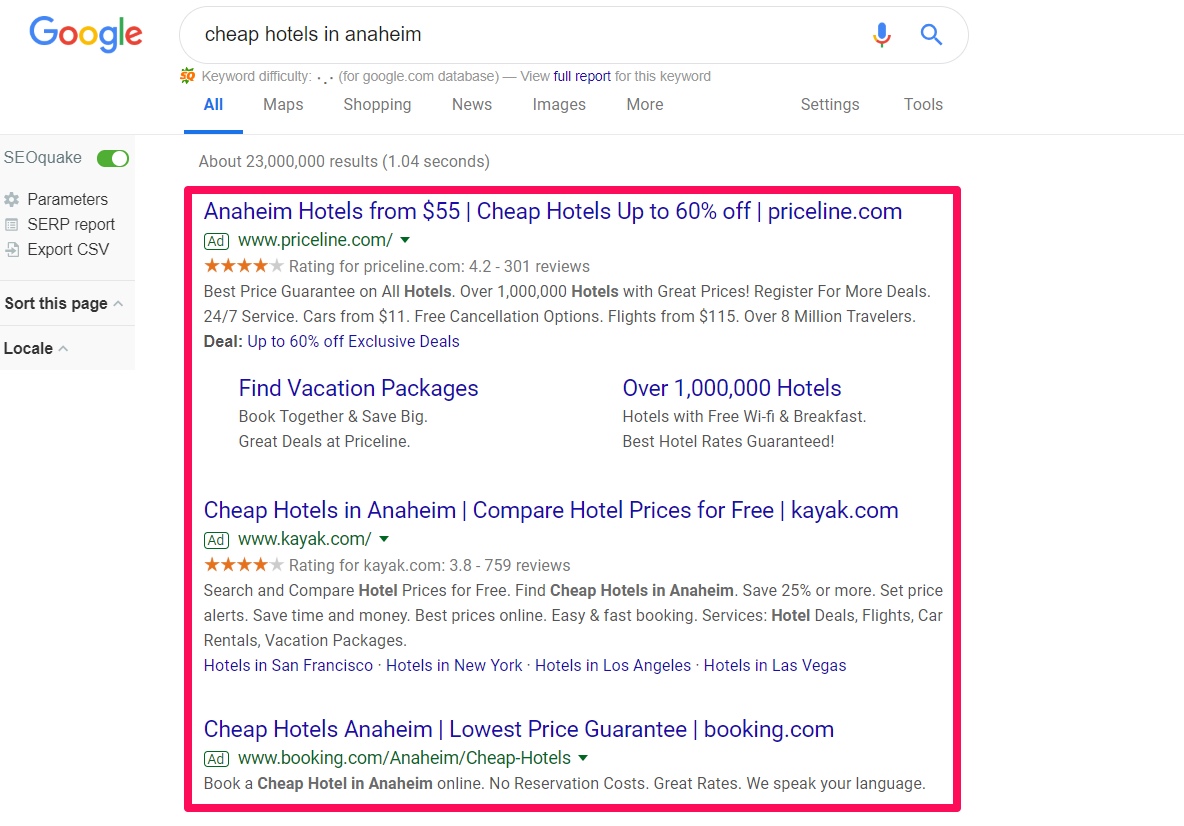Click the Parameters gear icon

pos(11,199)
